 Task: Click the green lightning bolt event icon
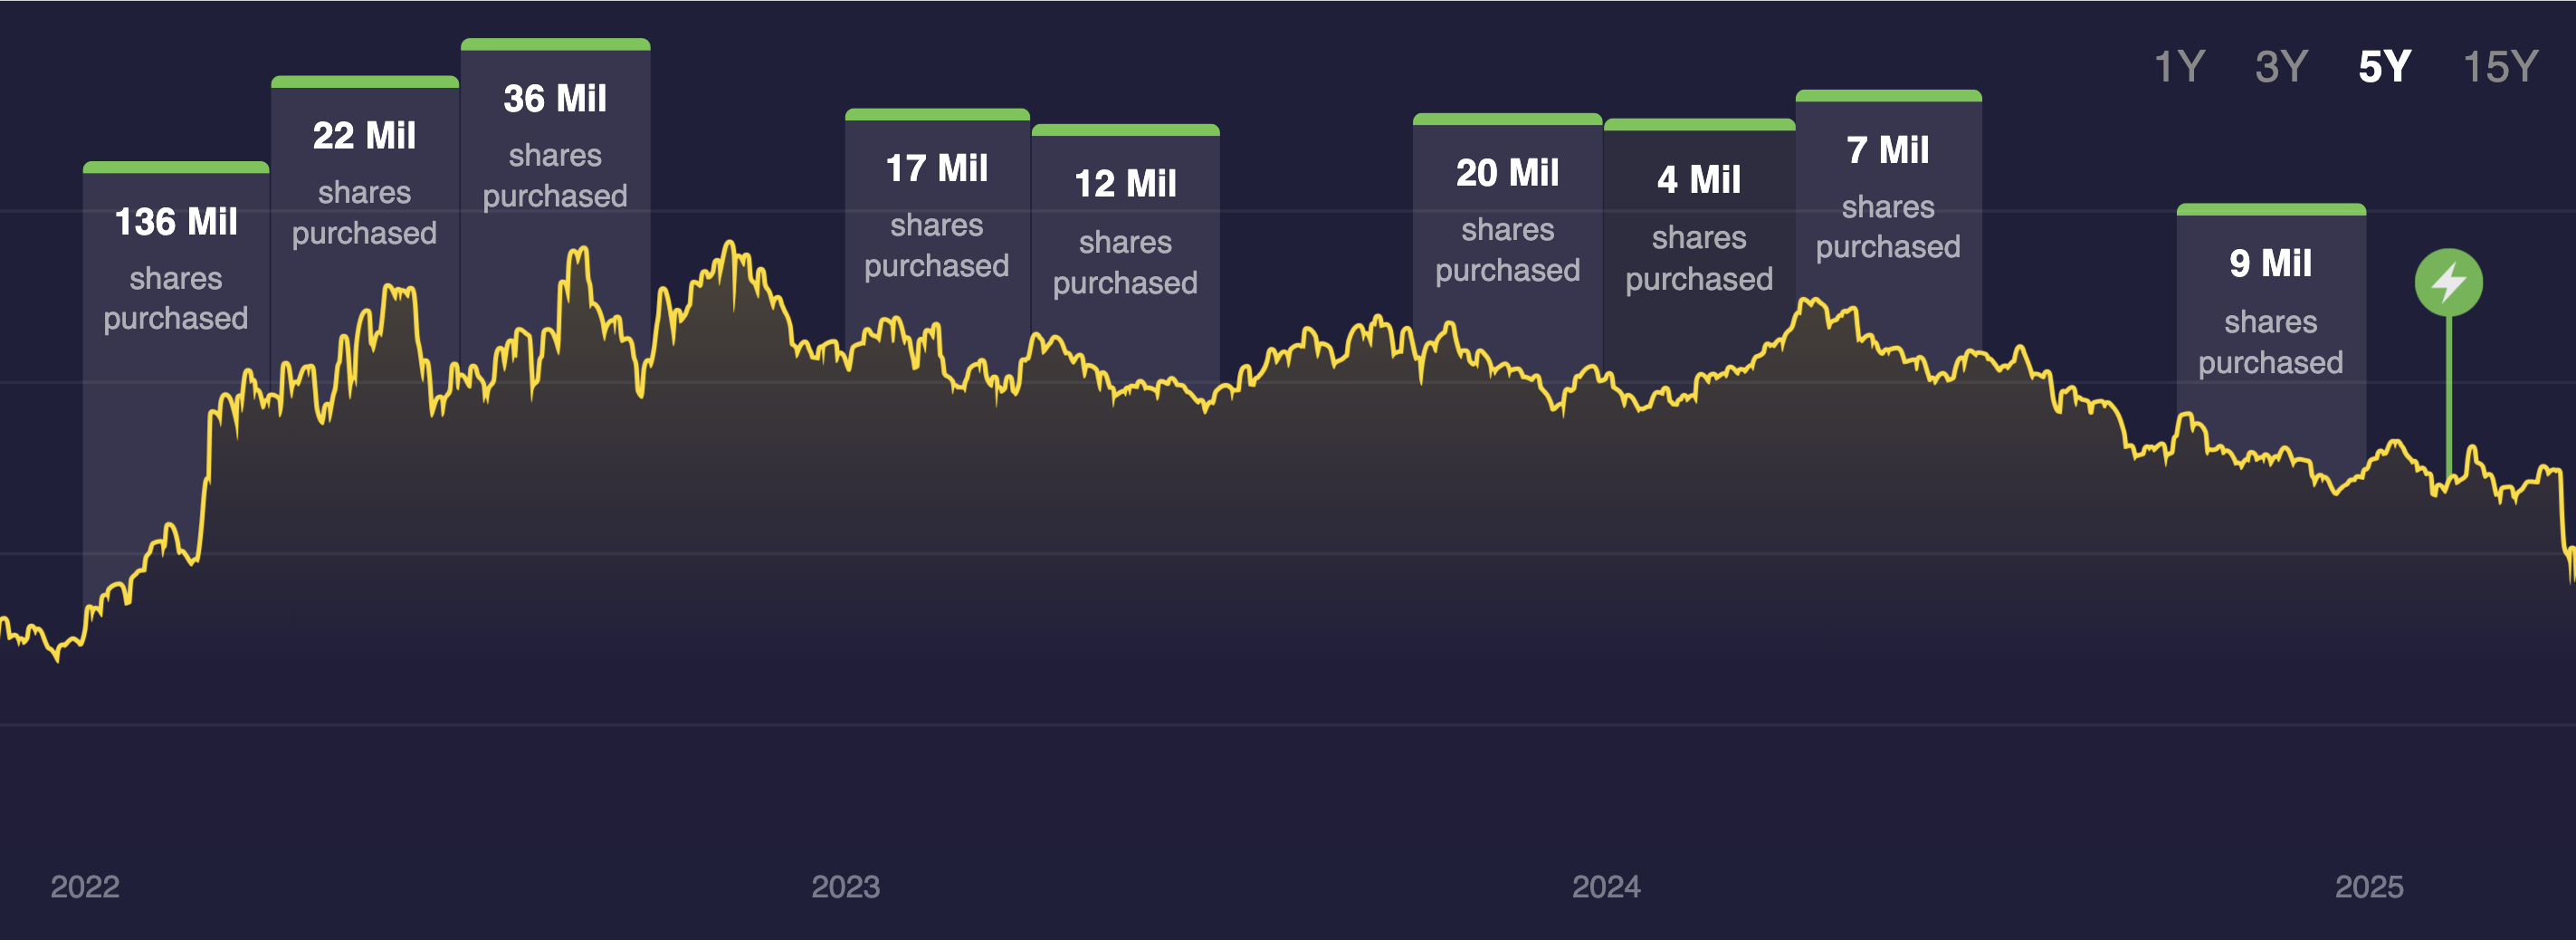[x=2448, y=282]
